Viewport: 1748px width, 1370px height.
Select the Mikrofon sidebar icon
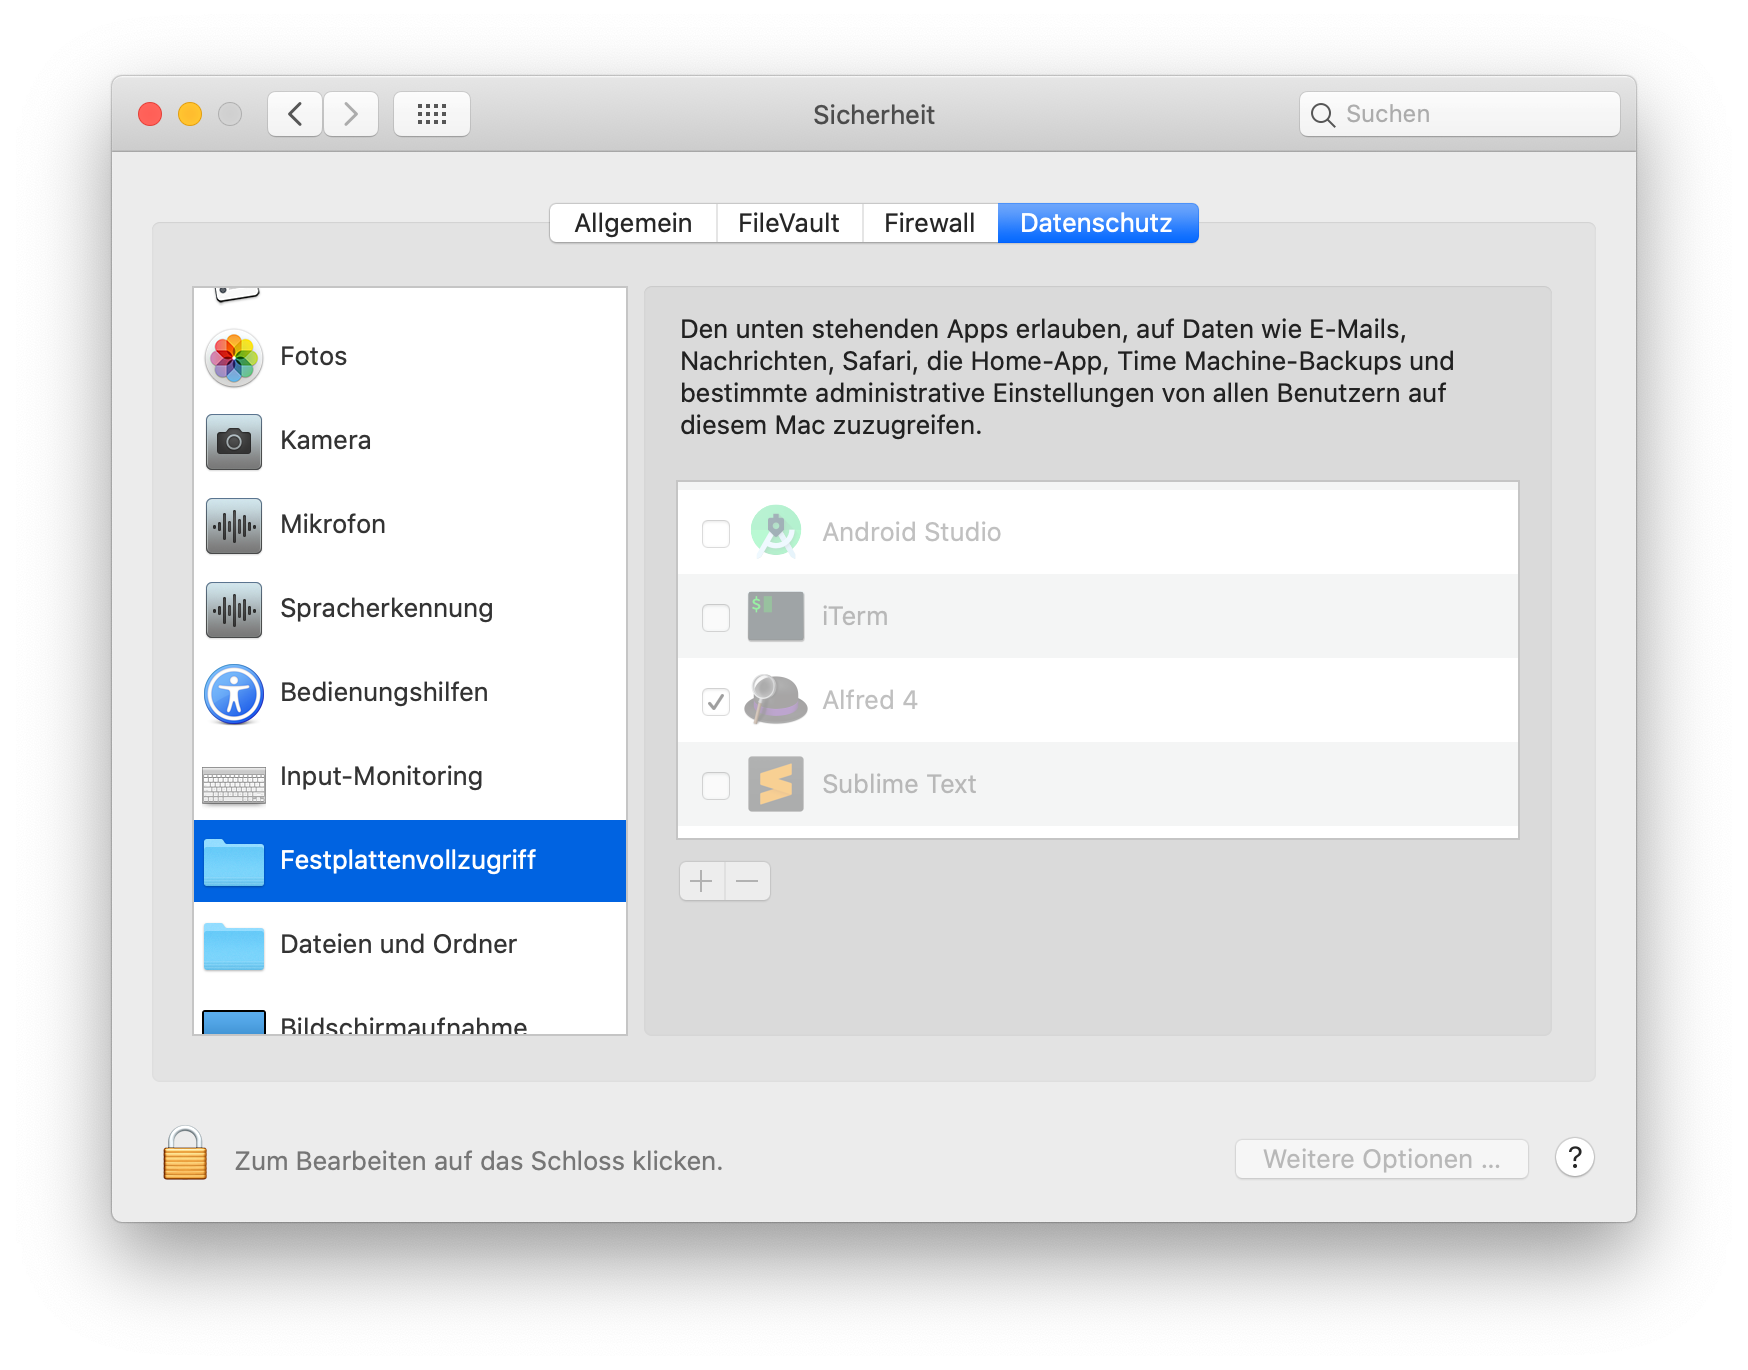click(233, 525)
